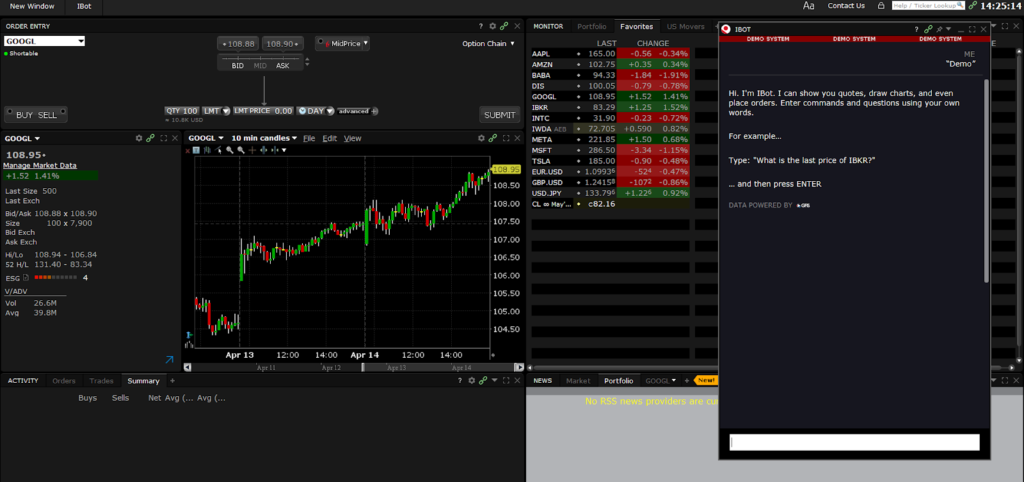
Task: Open Order Entry panel help question mark
Action: 480,26
